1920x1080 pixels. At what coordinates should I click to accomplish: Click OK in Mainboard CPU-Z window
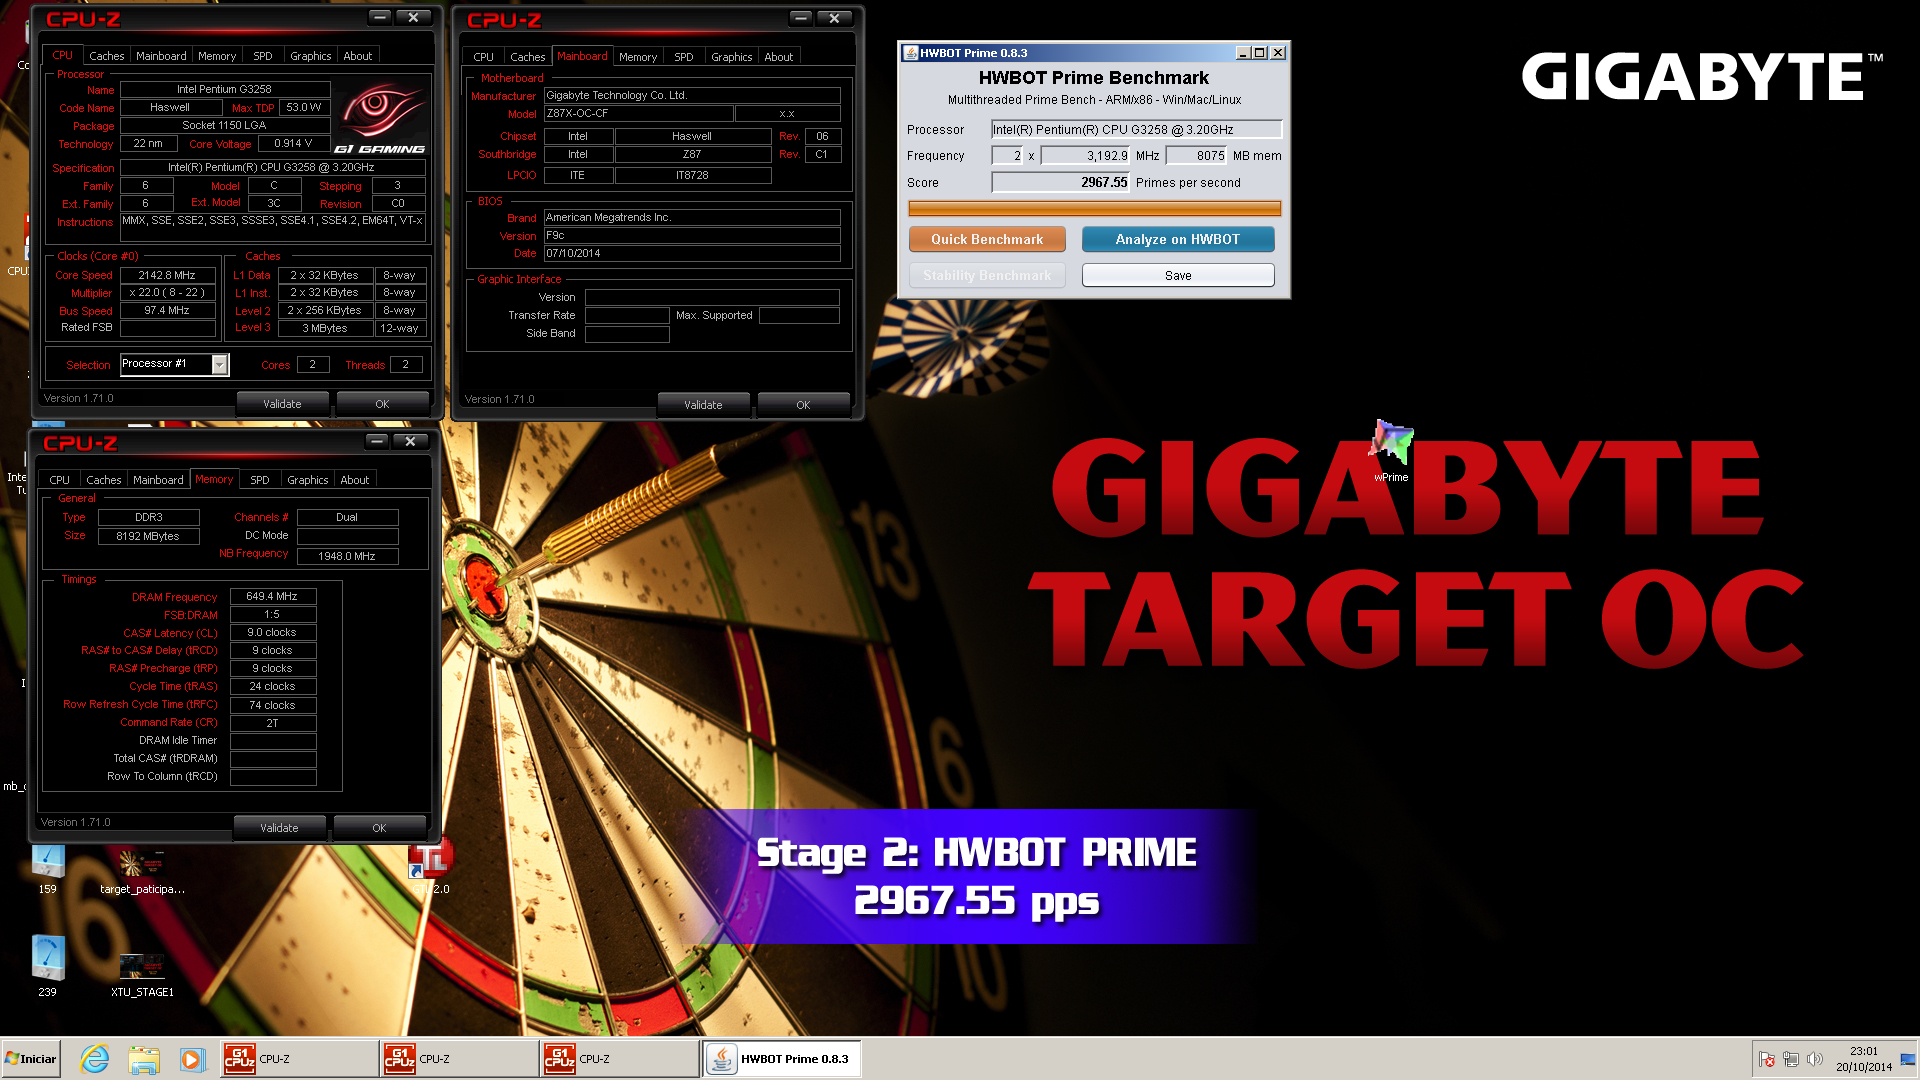803,405
